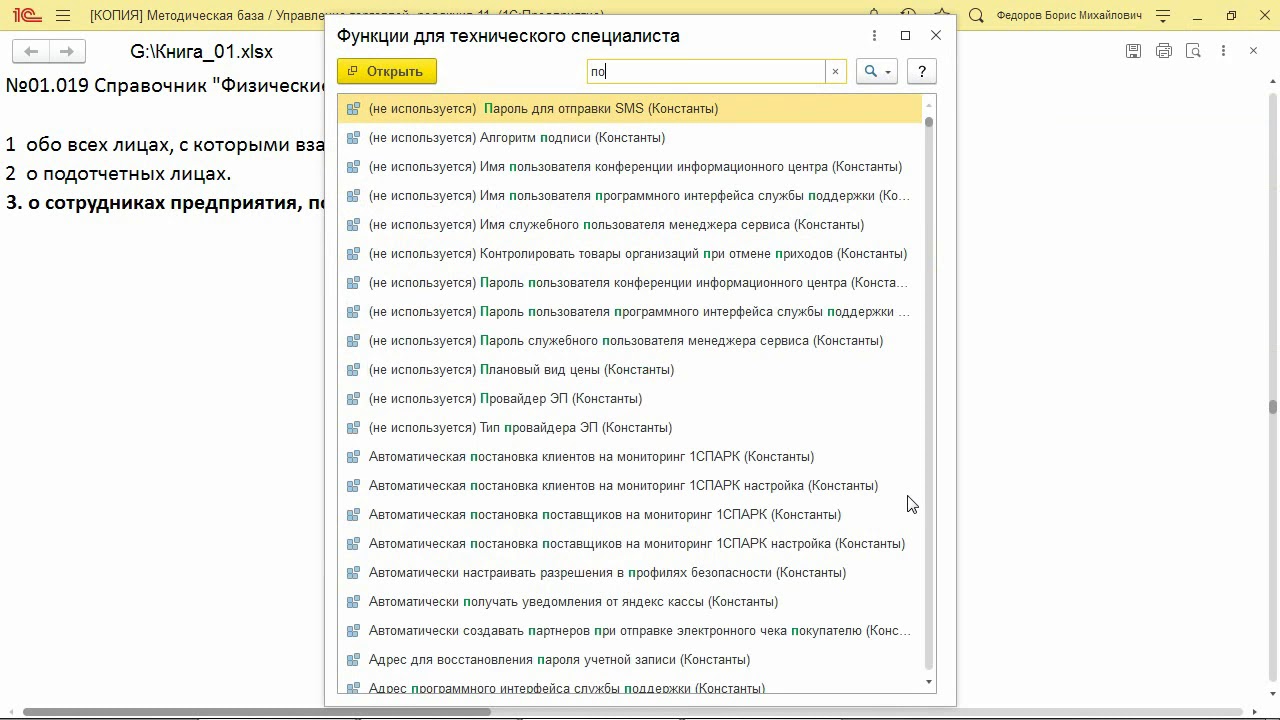Click user name Федоров Борис Михайлович
Screen dimensions: 1280x720
coord(1069,16)
